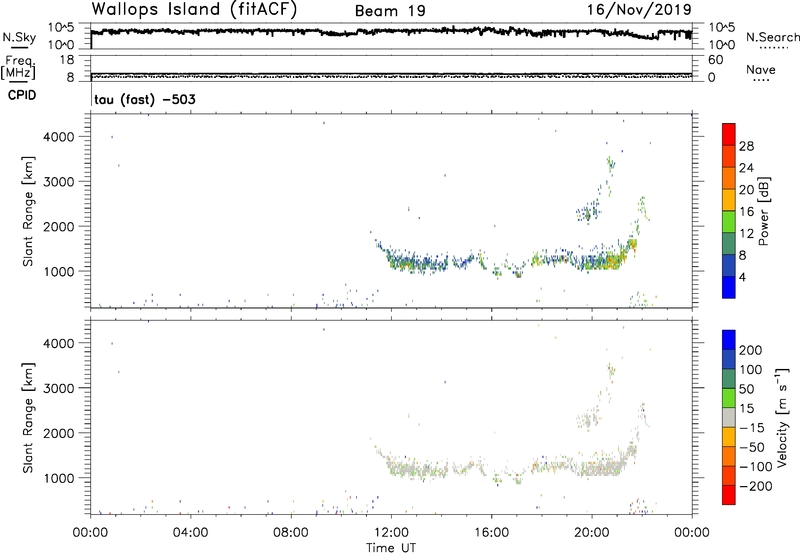Click the '12:00' time axis tick label
Screen dimensions: 800x554
(x=391, y=533)
